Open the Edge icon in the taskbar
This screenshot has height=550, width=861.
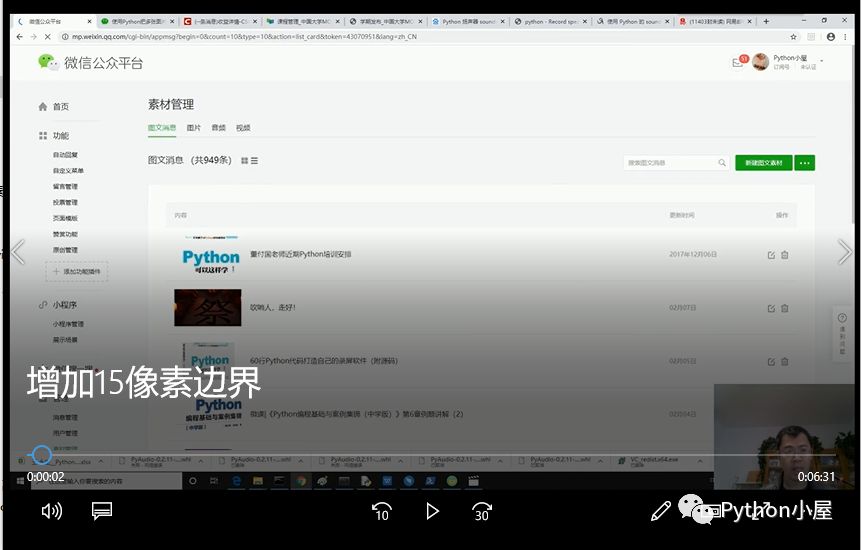[236, 481]
